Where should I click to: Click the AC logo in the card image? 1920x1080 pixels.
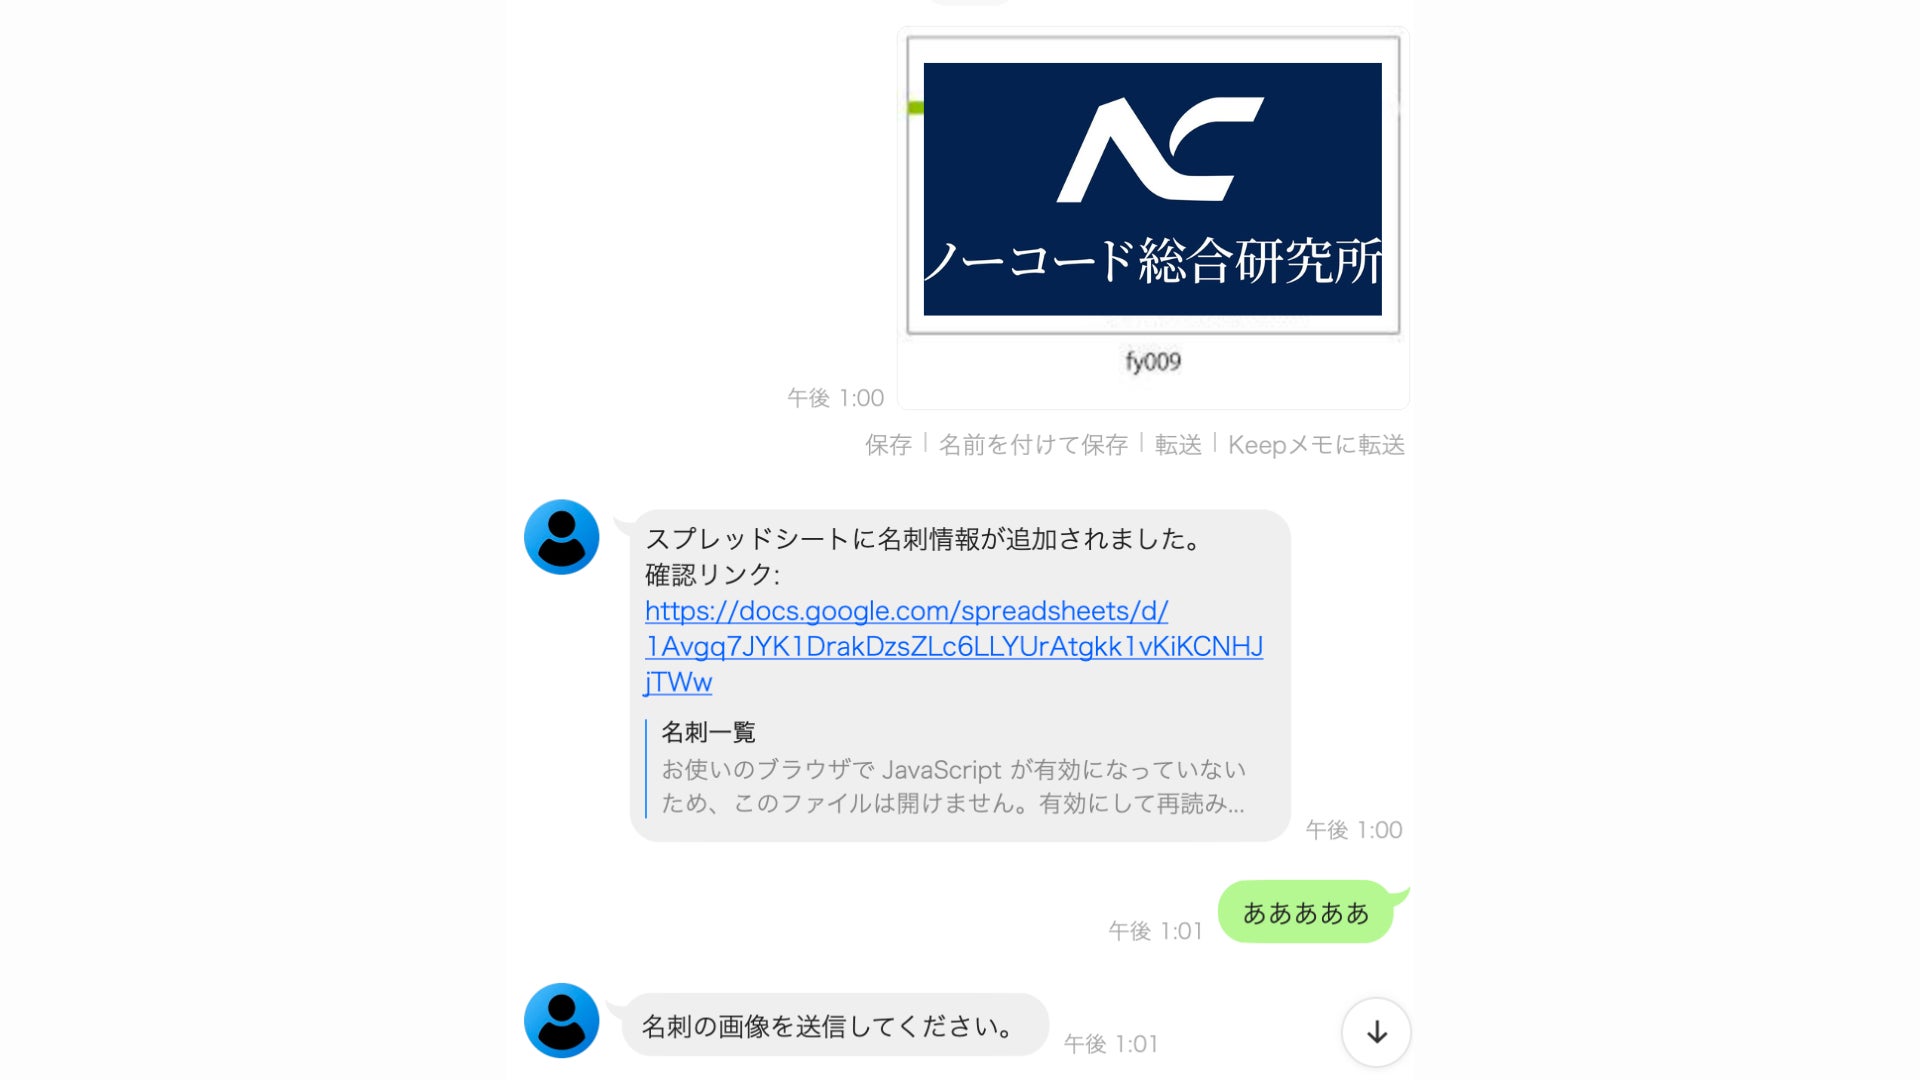pyautogui.click(x=1160, y=150)
